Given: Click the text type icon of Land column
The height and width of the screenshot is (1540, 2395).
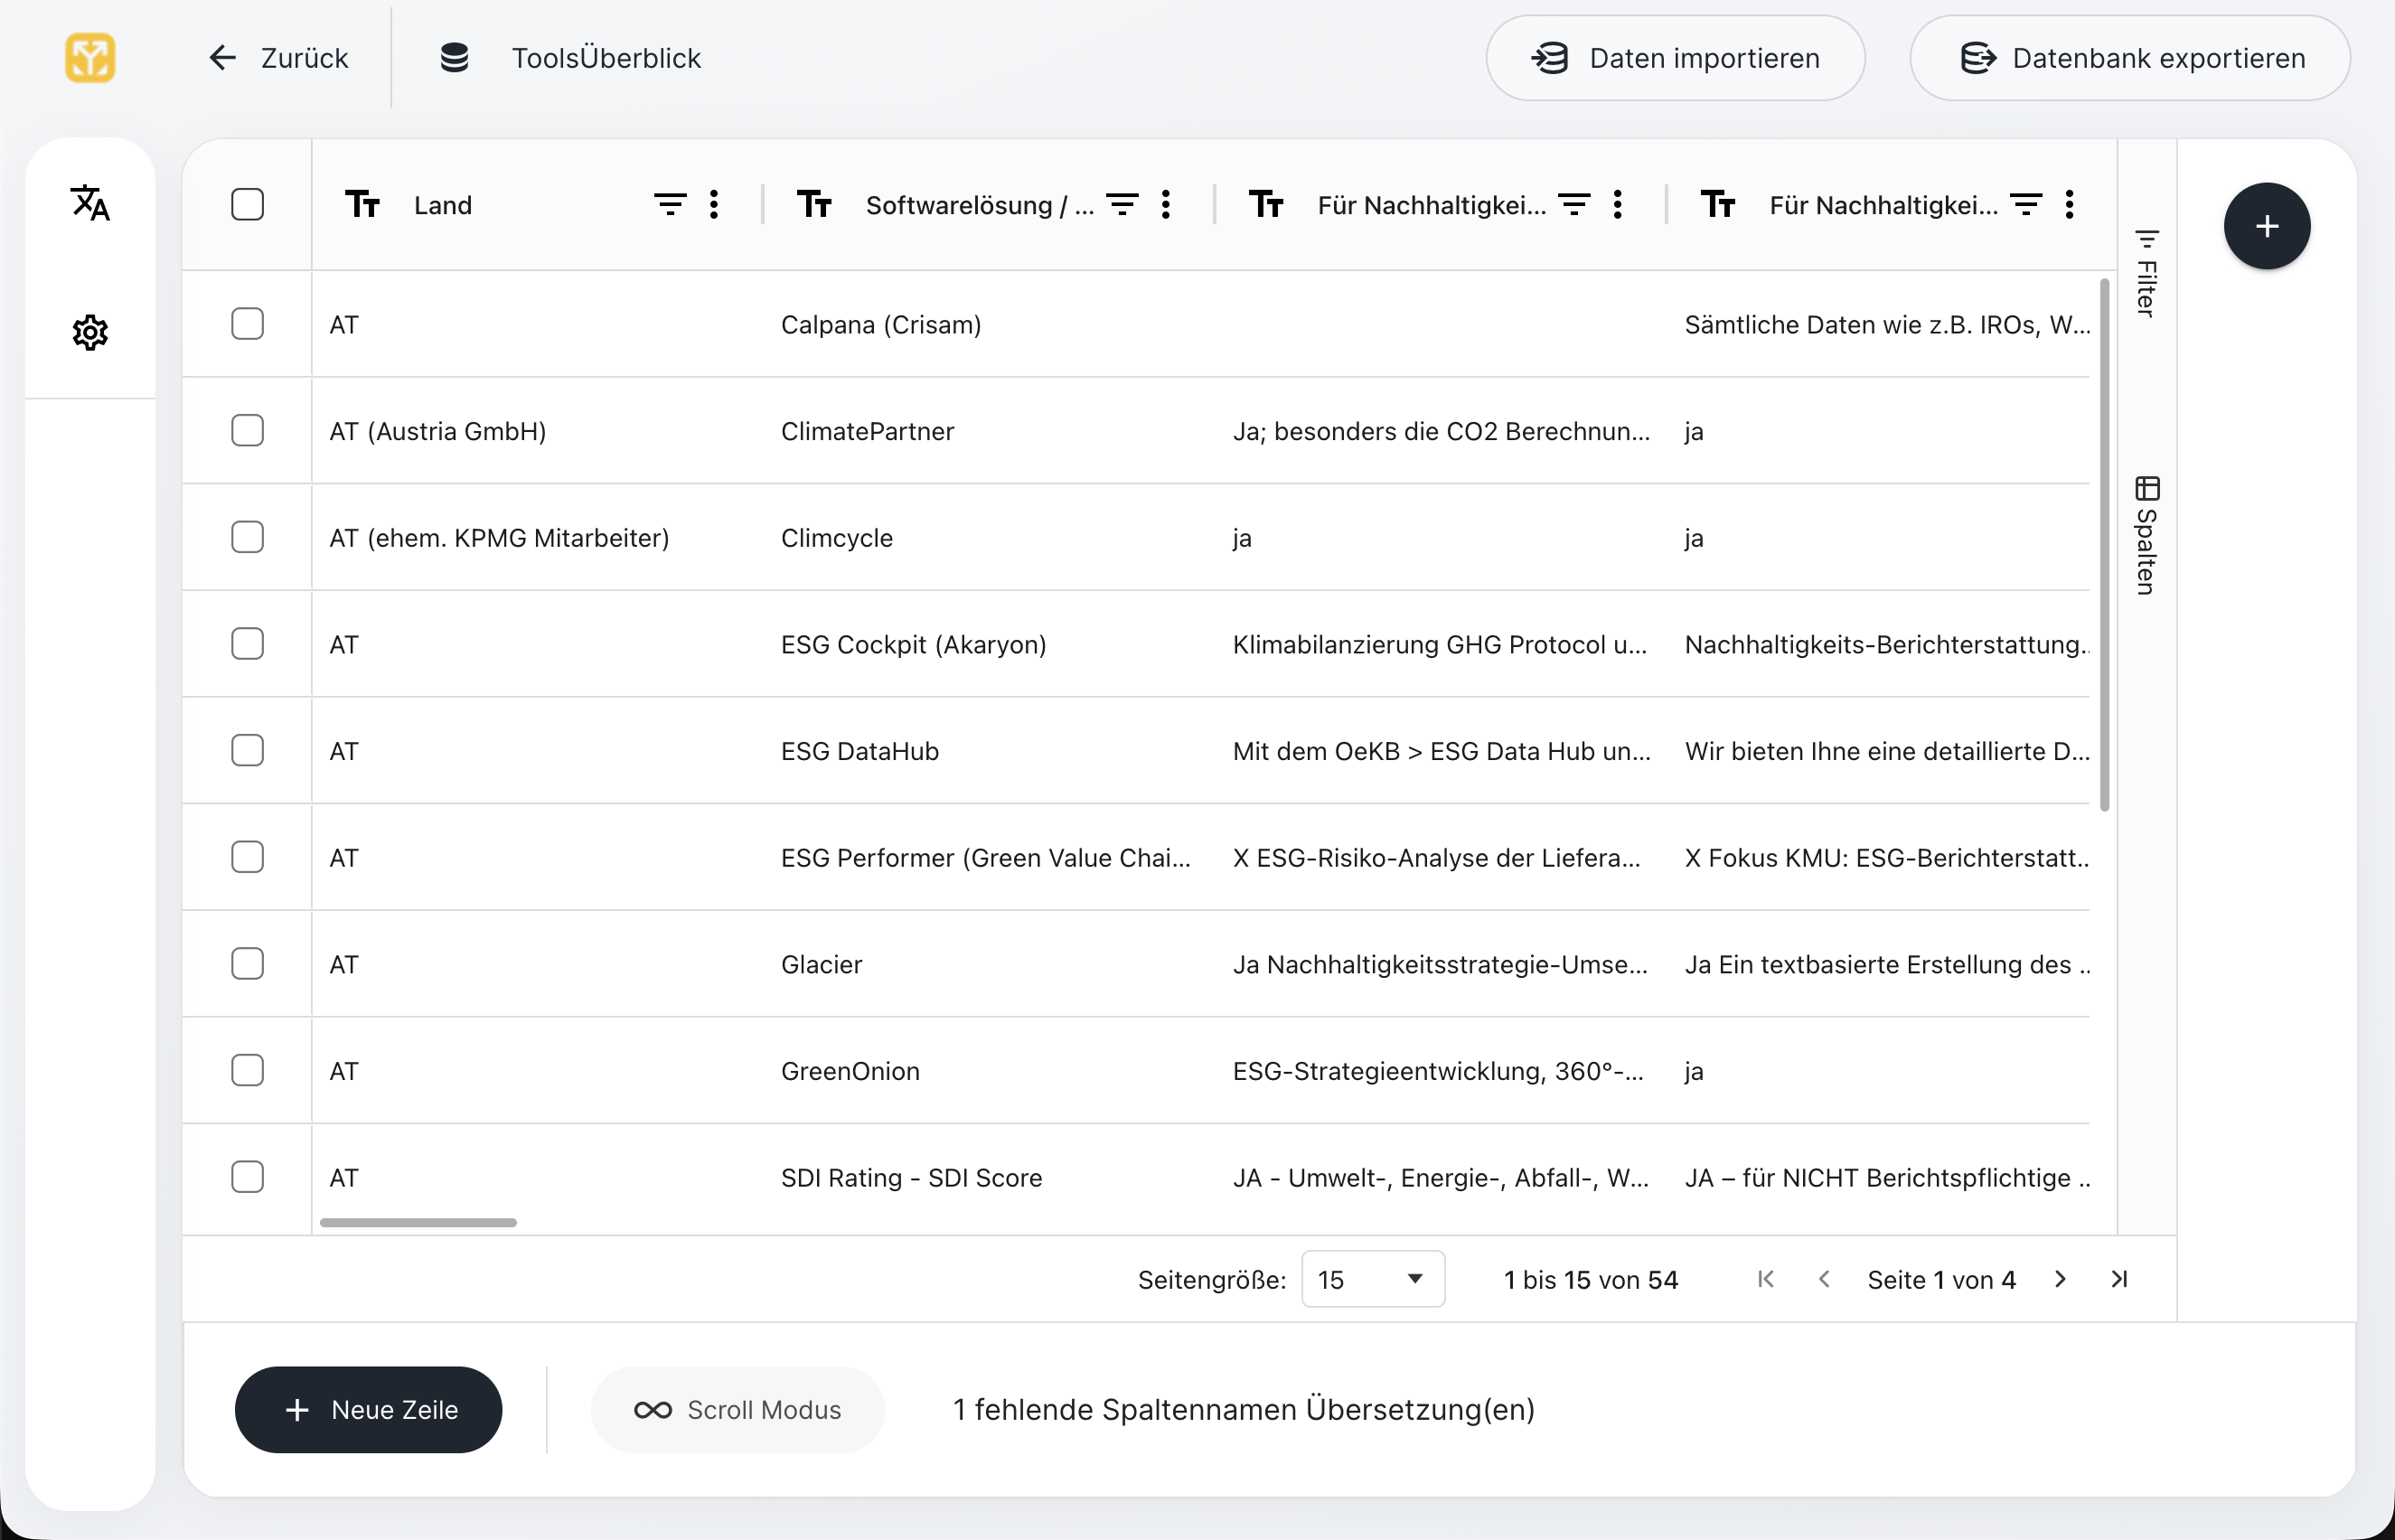Looking at the screenshot, I should pyautogui.click(x=362, y=204).
